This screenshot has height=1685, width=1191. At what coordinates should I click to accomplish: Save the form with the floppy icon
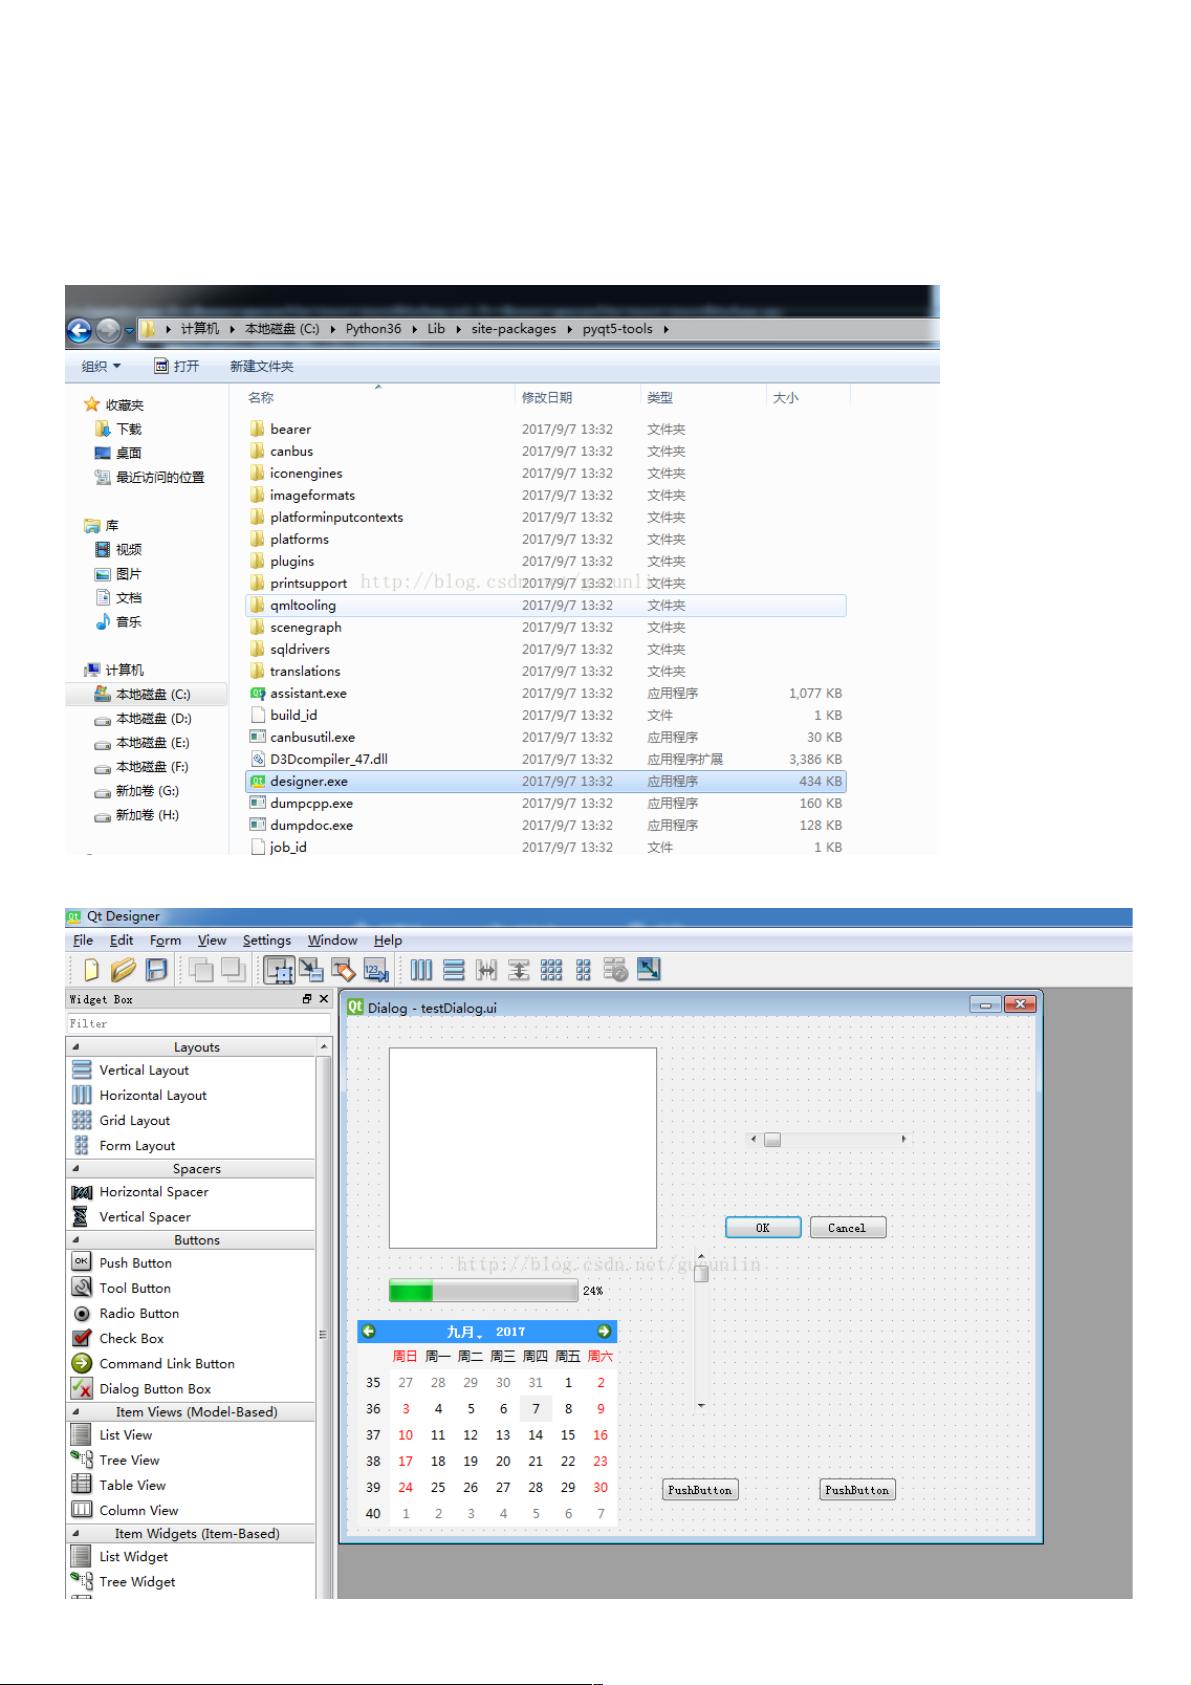157,970
